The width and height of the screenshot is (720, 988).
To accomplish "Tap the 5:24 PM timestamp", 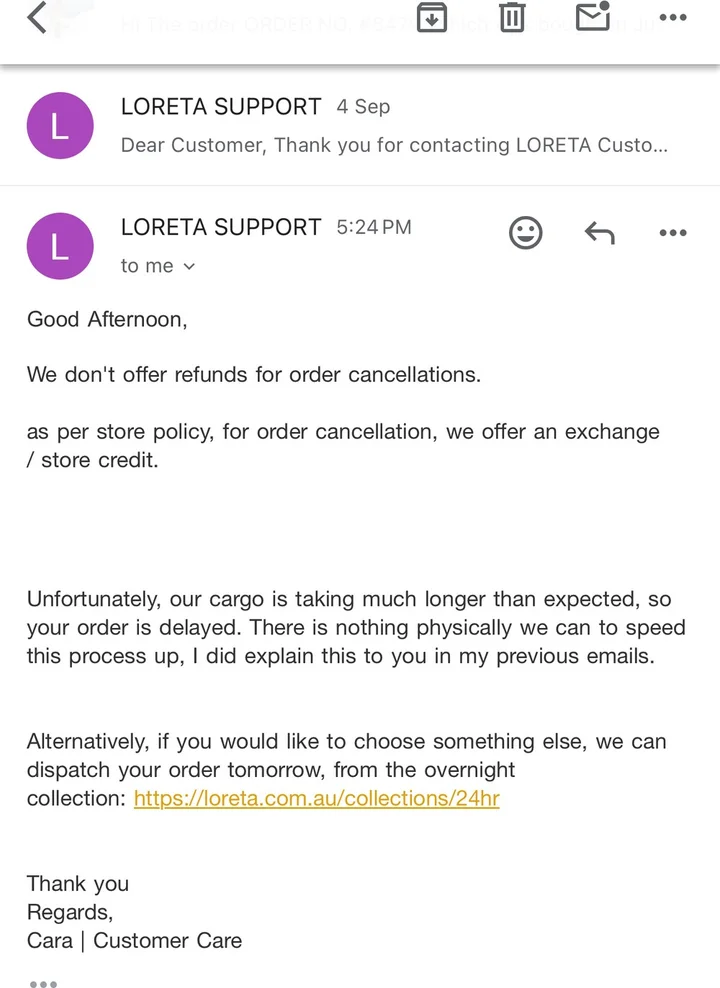I will 374,227.
